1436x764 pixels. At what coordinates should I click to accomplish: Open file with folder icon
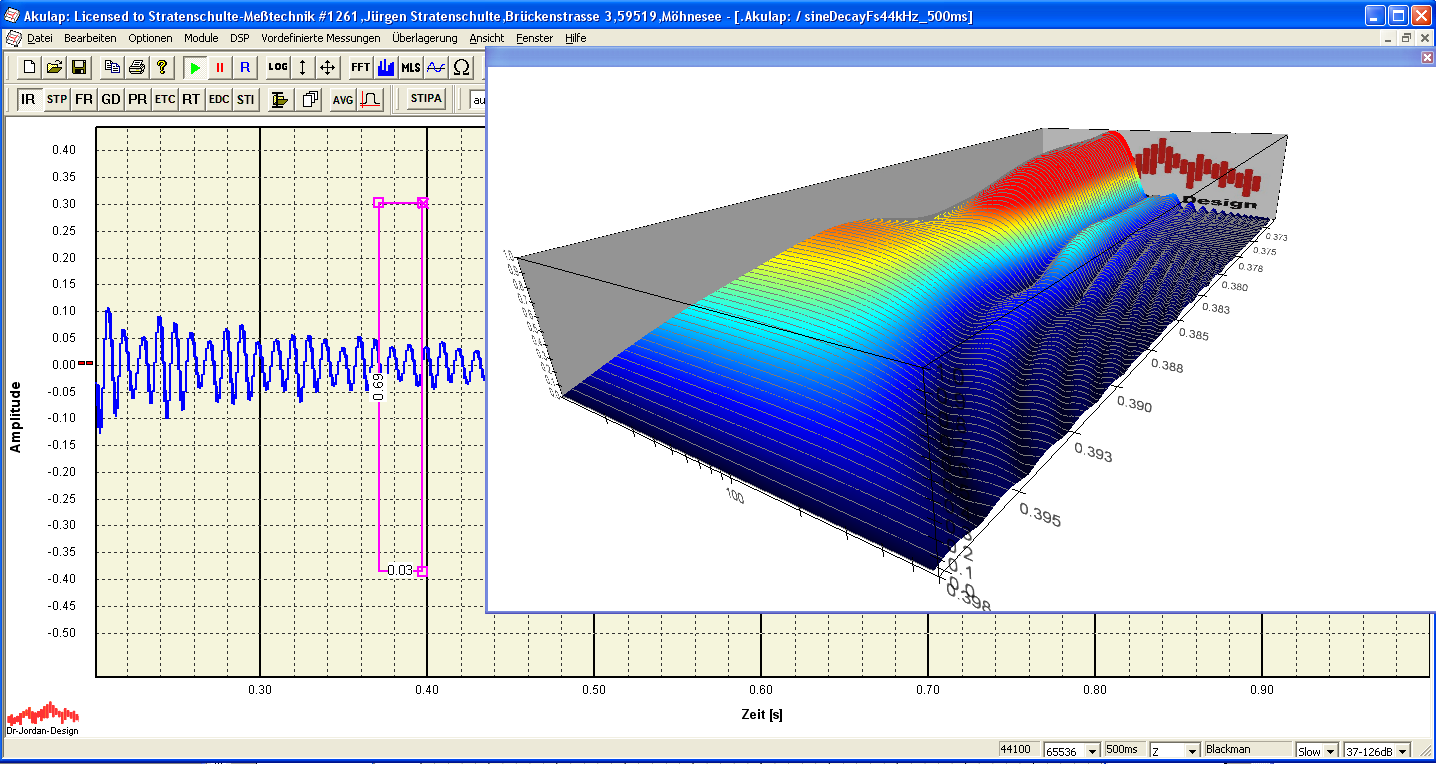(x=54, y=68)
